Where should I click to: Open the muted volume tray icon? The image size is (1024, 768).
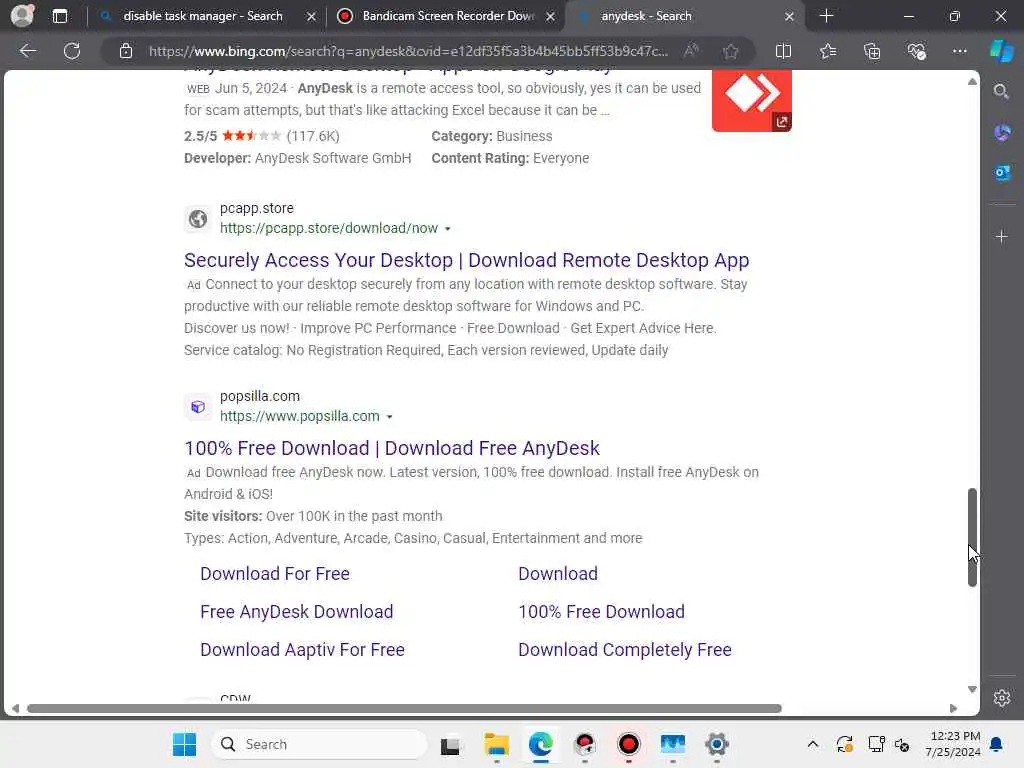pos(902,744)
